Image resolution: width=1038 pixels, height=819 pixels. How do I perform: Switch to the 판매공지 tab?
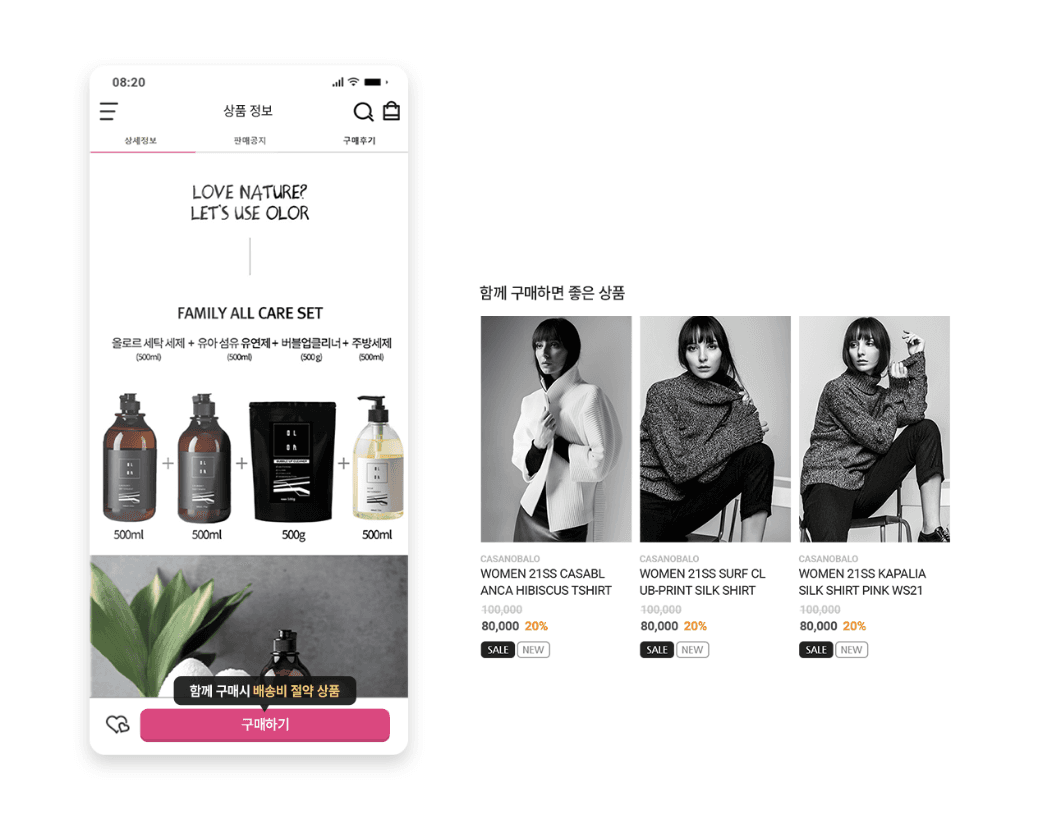(250, 140)
